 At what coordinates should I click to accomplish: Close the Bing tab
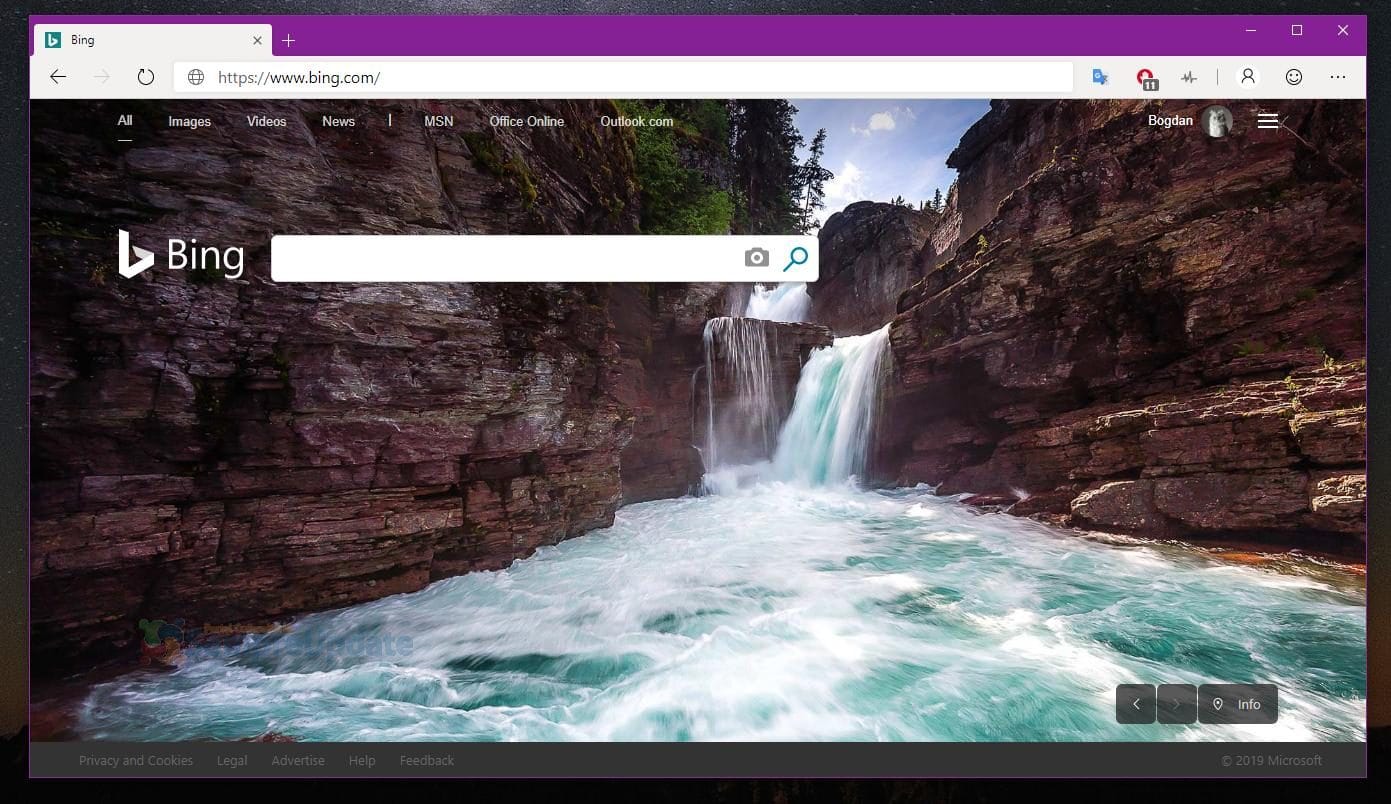257,40
